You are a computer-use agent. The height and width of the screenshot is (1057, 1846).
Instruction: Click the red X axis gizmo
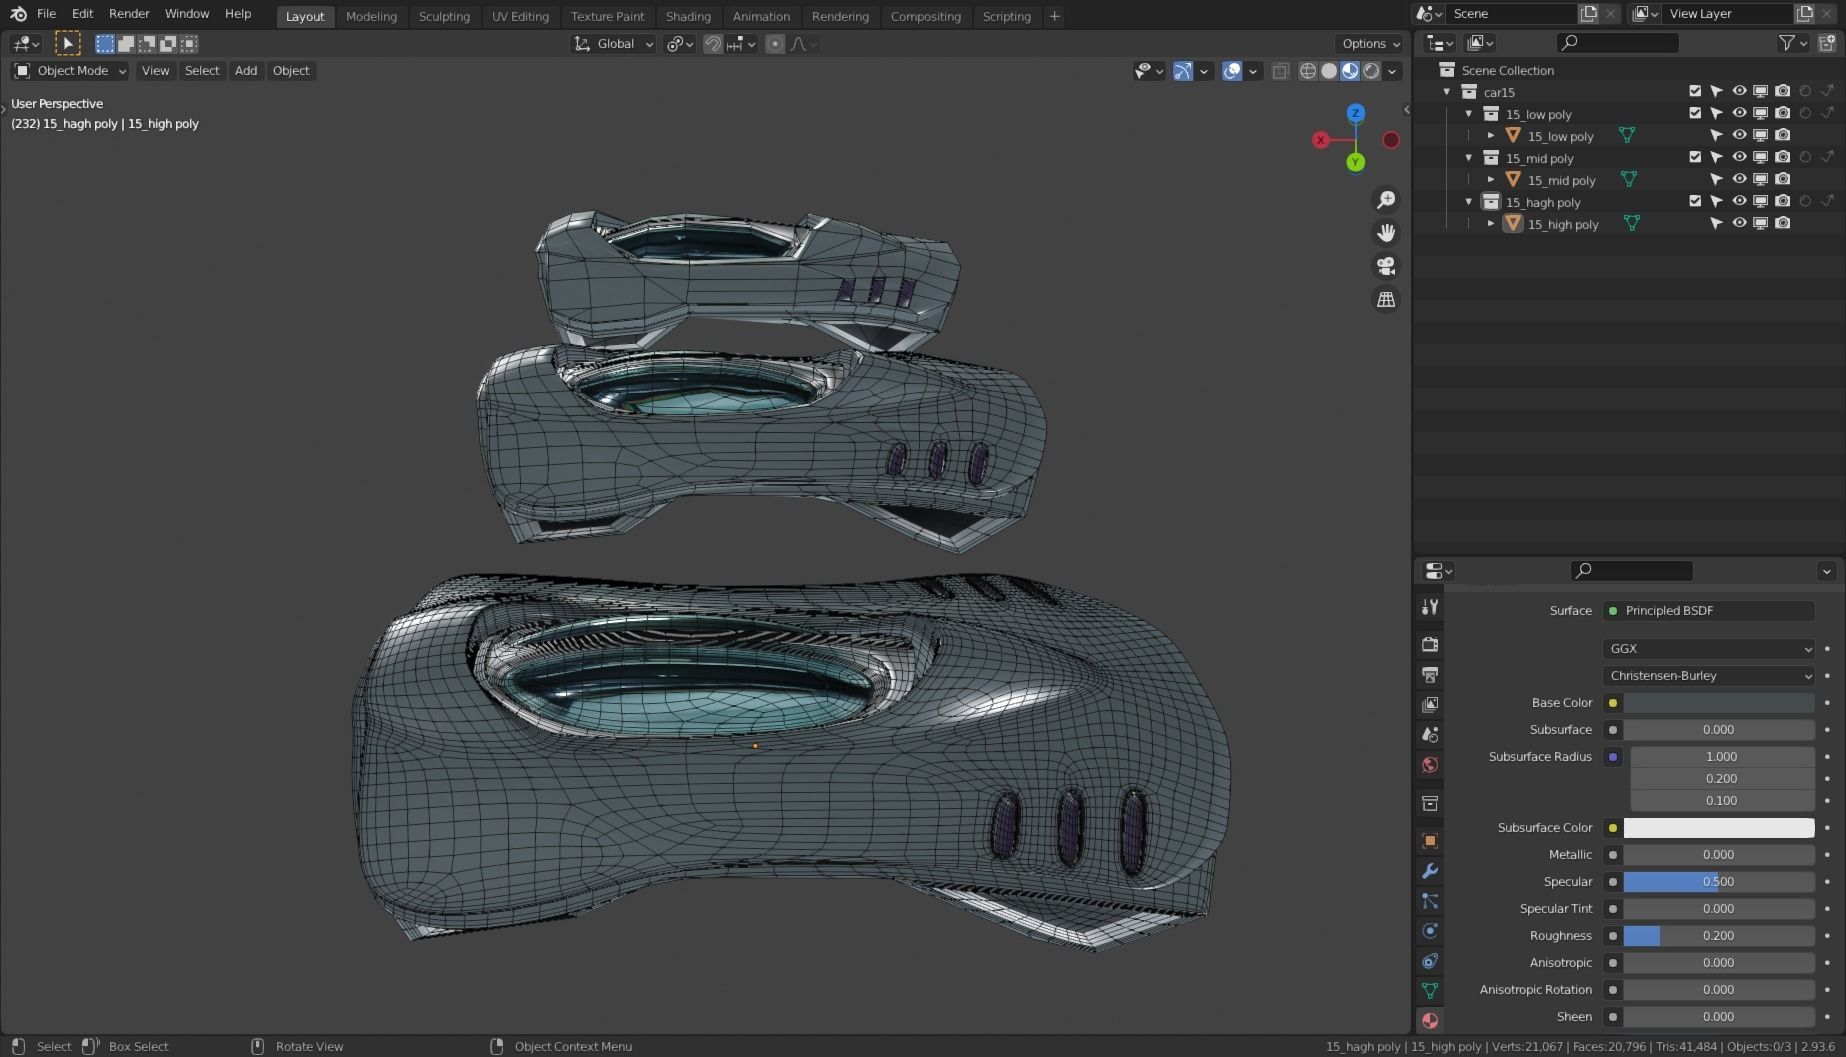coord(1321,140)
